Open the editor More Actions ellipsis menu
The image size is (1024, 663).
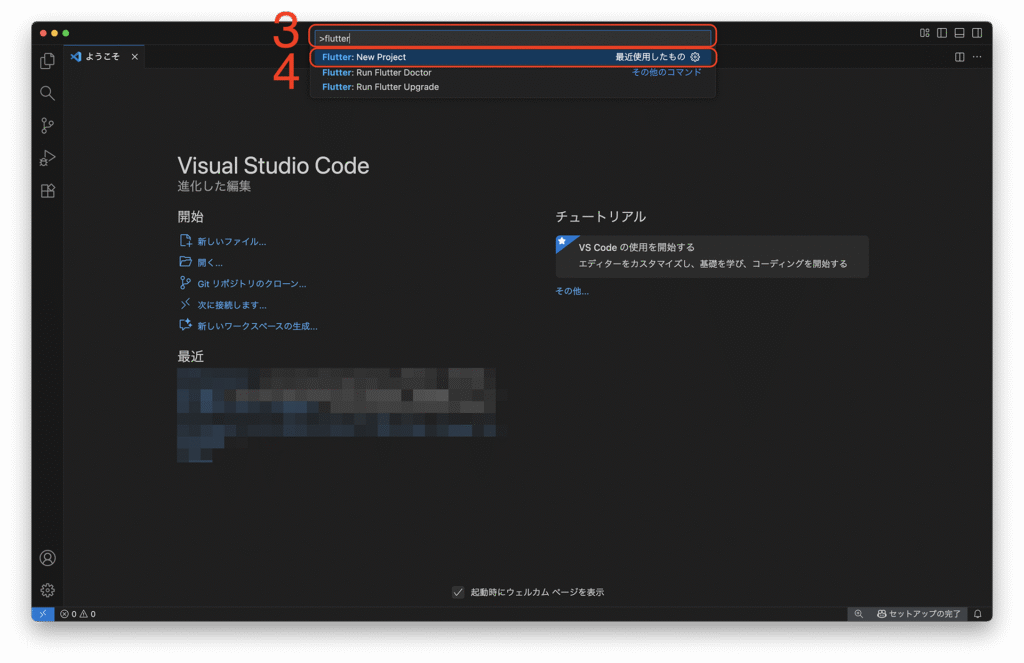[977, 57]
